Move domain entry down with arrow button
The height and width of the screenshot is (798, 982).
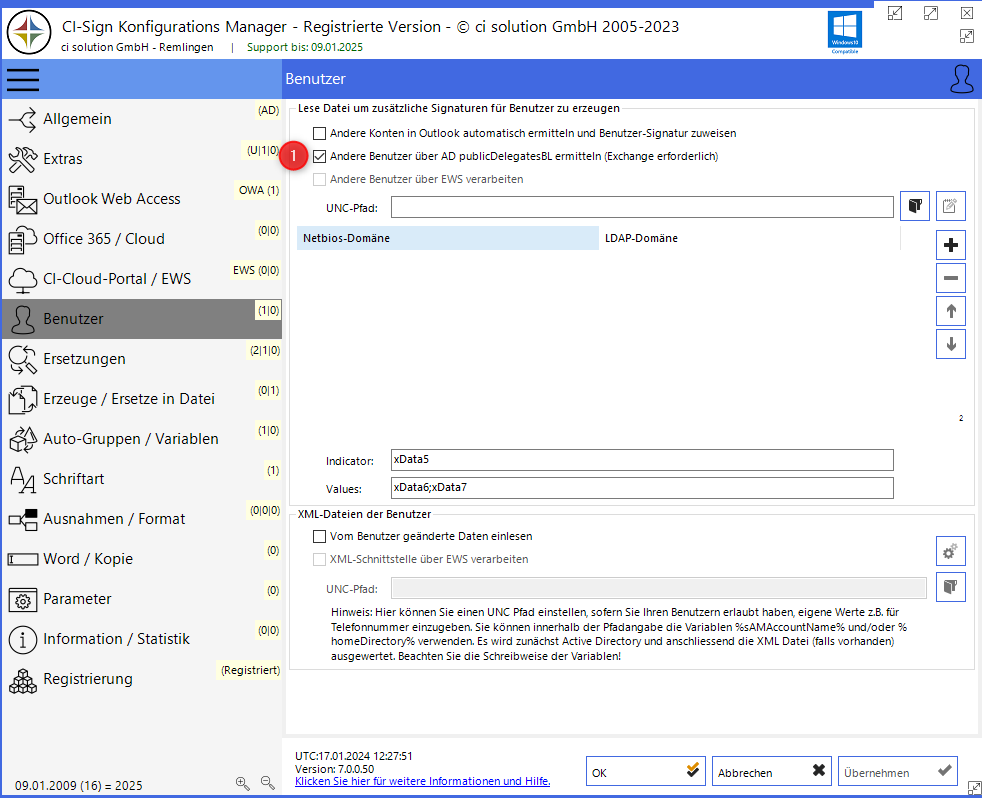coord(951,344)
